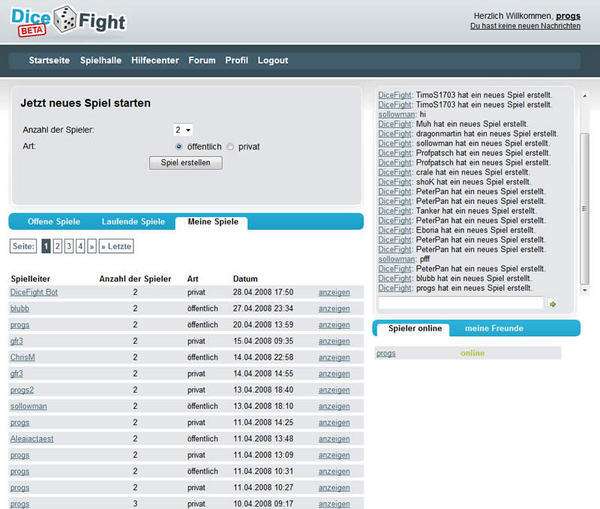Screen dimensions: 600x509
Task: Click the Datum column header
Action: tap(245, 279)
